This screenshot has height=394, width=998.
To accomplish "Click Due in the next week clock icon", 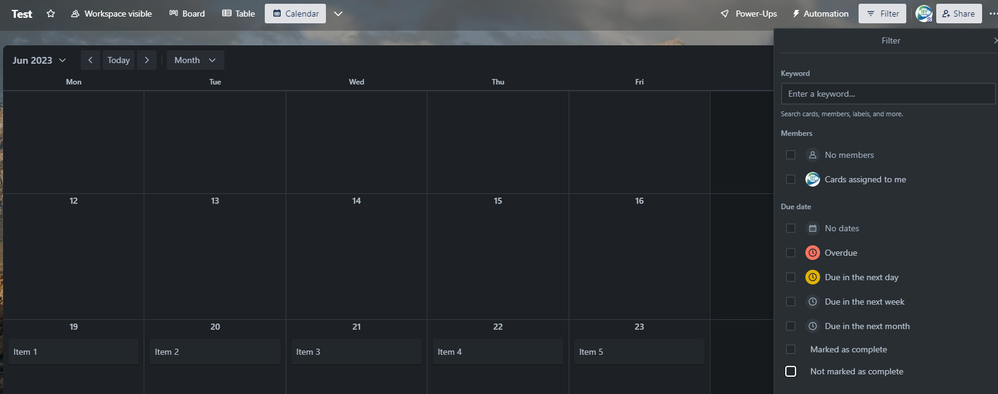I will click(812, 302).
